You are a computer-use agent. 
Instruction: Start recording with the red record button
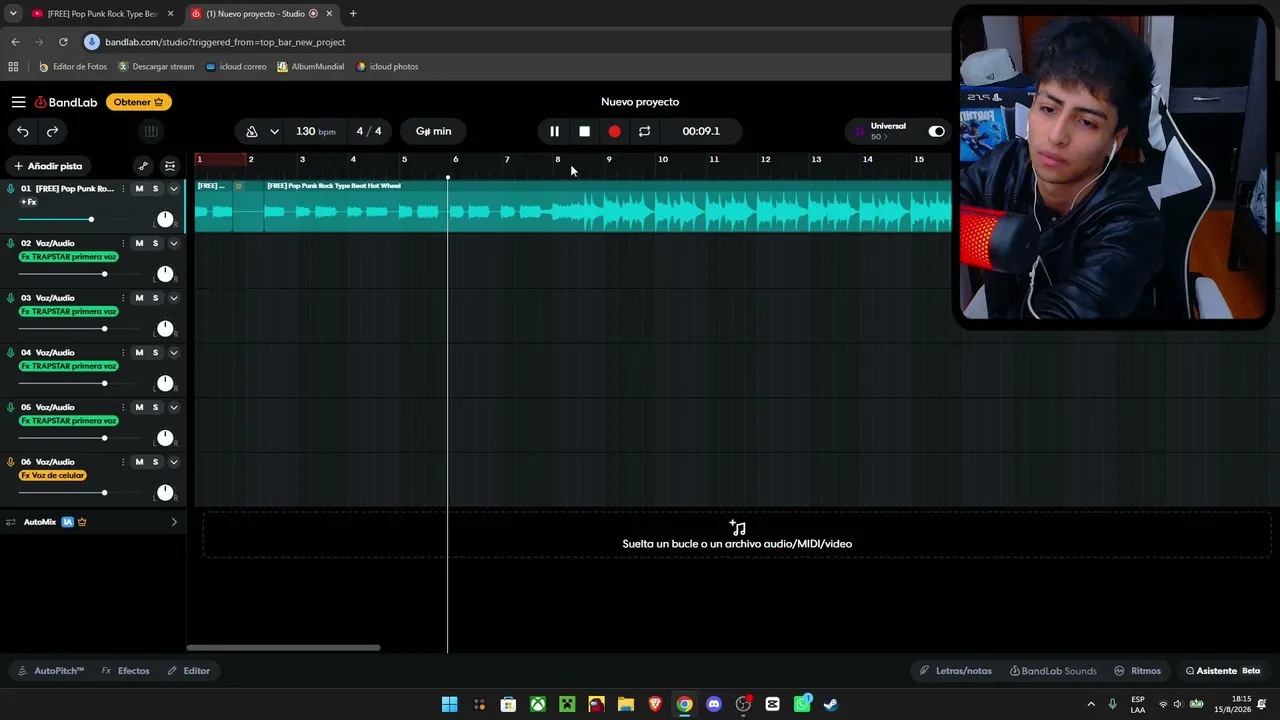tap(614, 131)
